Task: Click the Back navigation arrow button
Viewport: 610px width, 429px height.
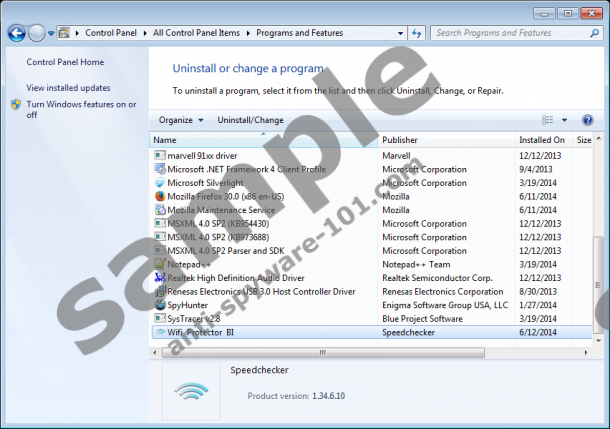Action: tap(16, 33)
